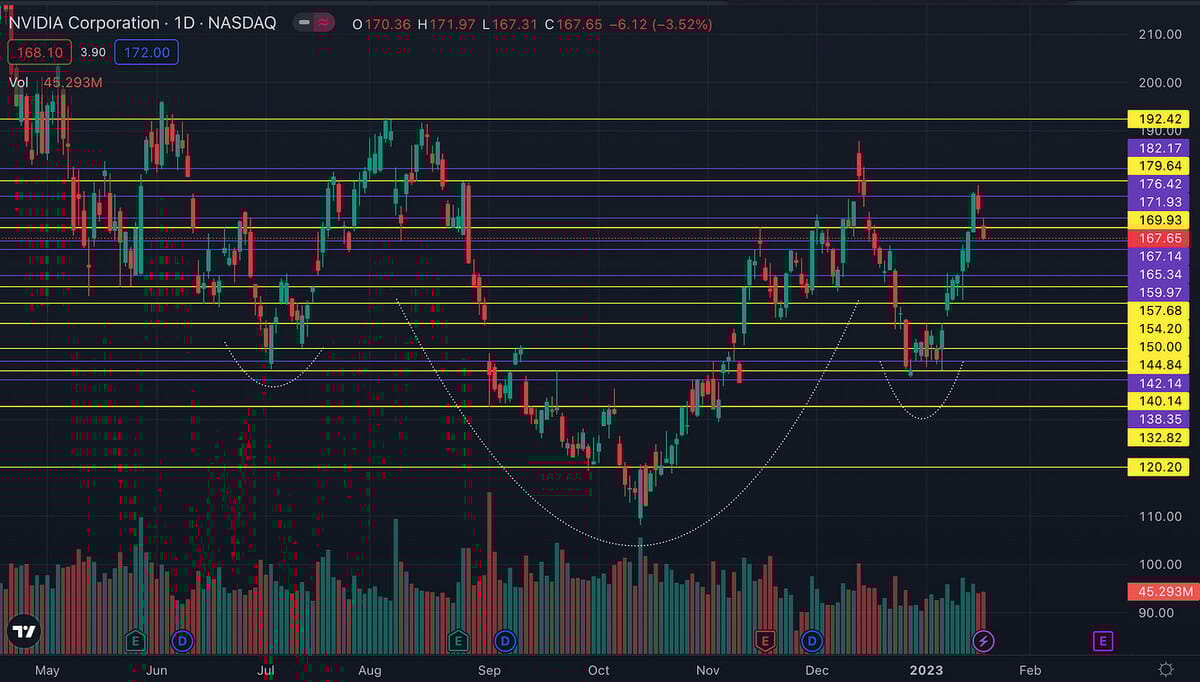This screenshot has height=682, width=1200.
Task: Open the purple upcoming earnings E marker
Action: click(1103, 641)
